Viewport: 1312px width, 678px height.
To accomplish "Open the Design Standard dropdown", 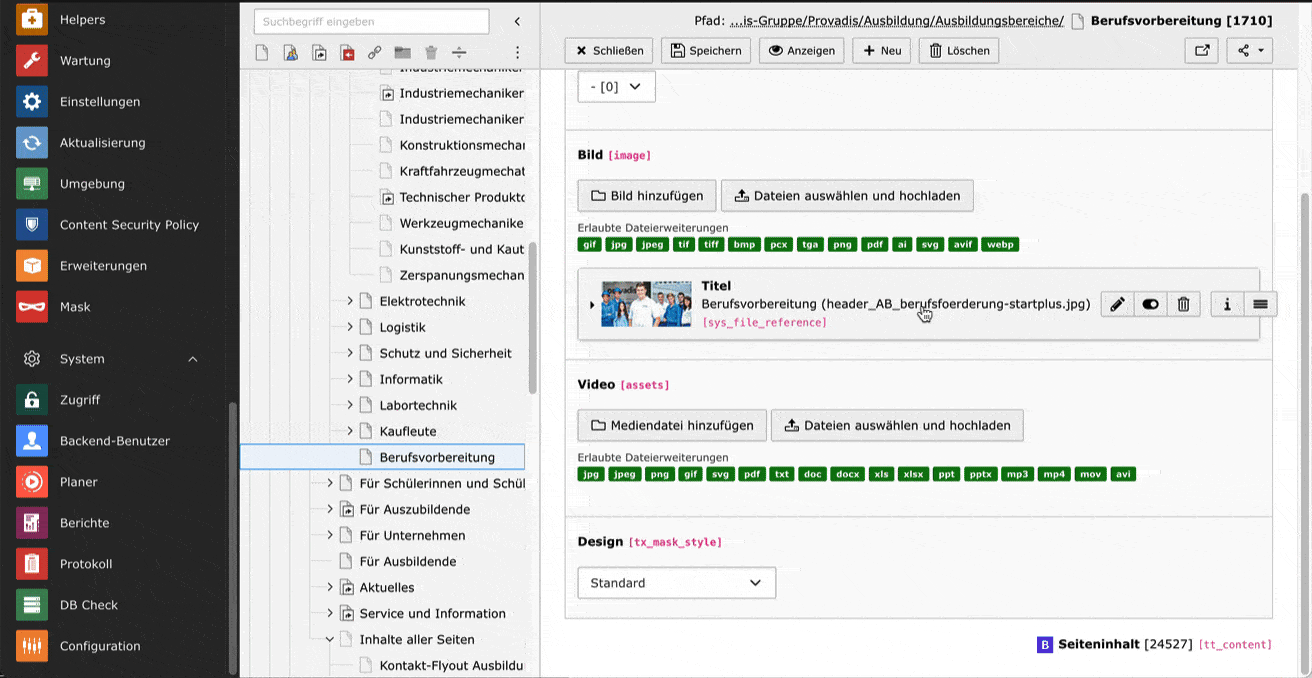I will (x=676, y=583).
